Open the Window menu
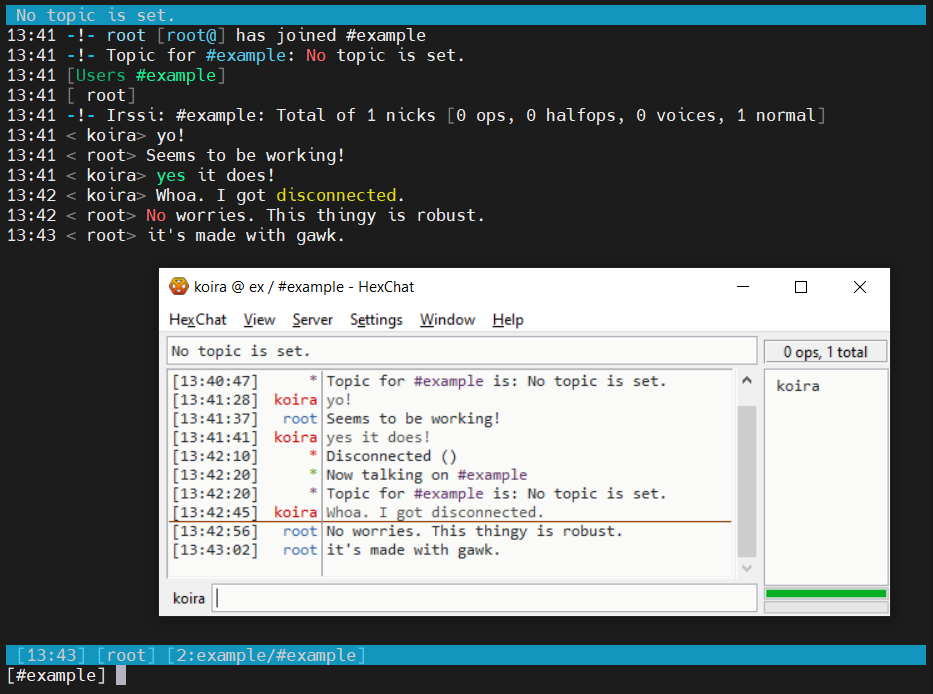 (447, 320)
